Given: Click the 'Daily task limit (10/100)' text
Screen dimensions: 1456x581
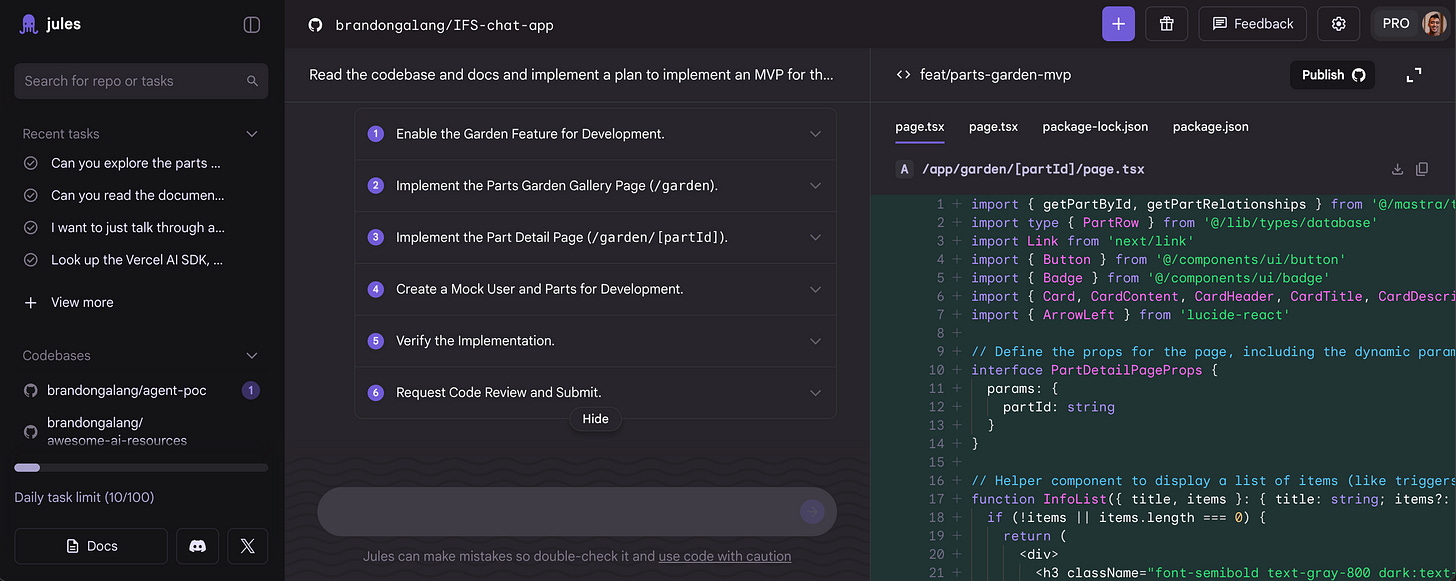Looking at the screenshot, I should pyautogui.click(x=84, y=497).
